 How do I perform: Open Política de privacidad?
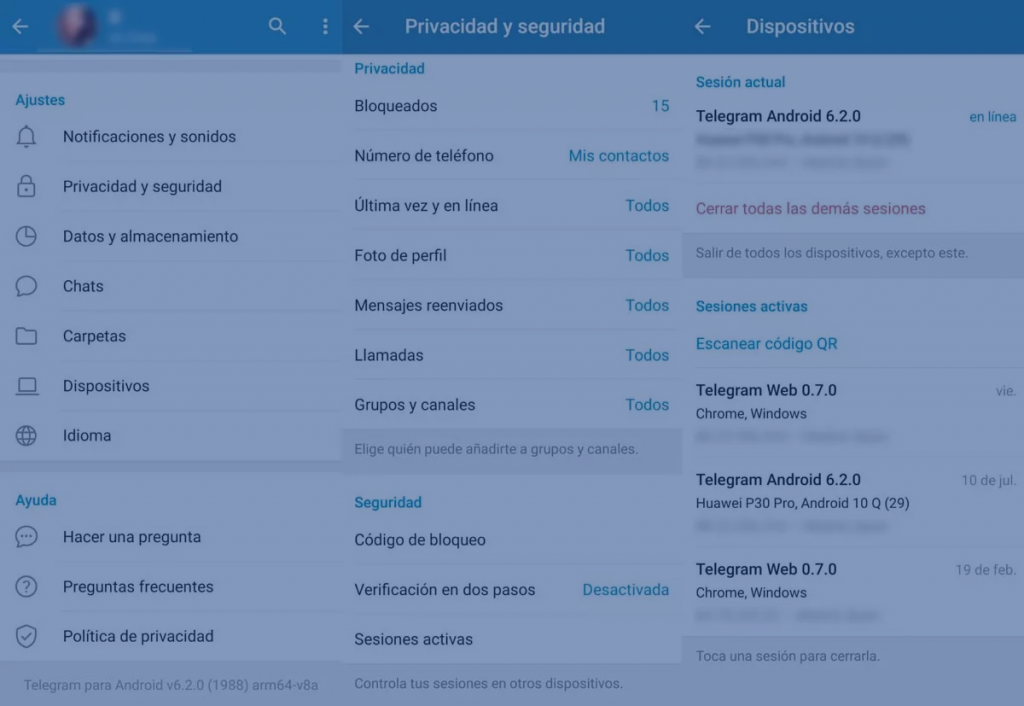coord(138,636)
